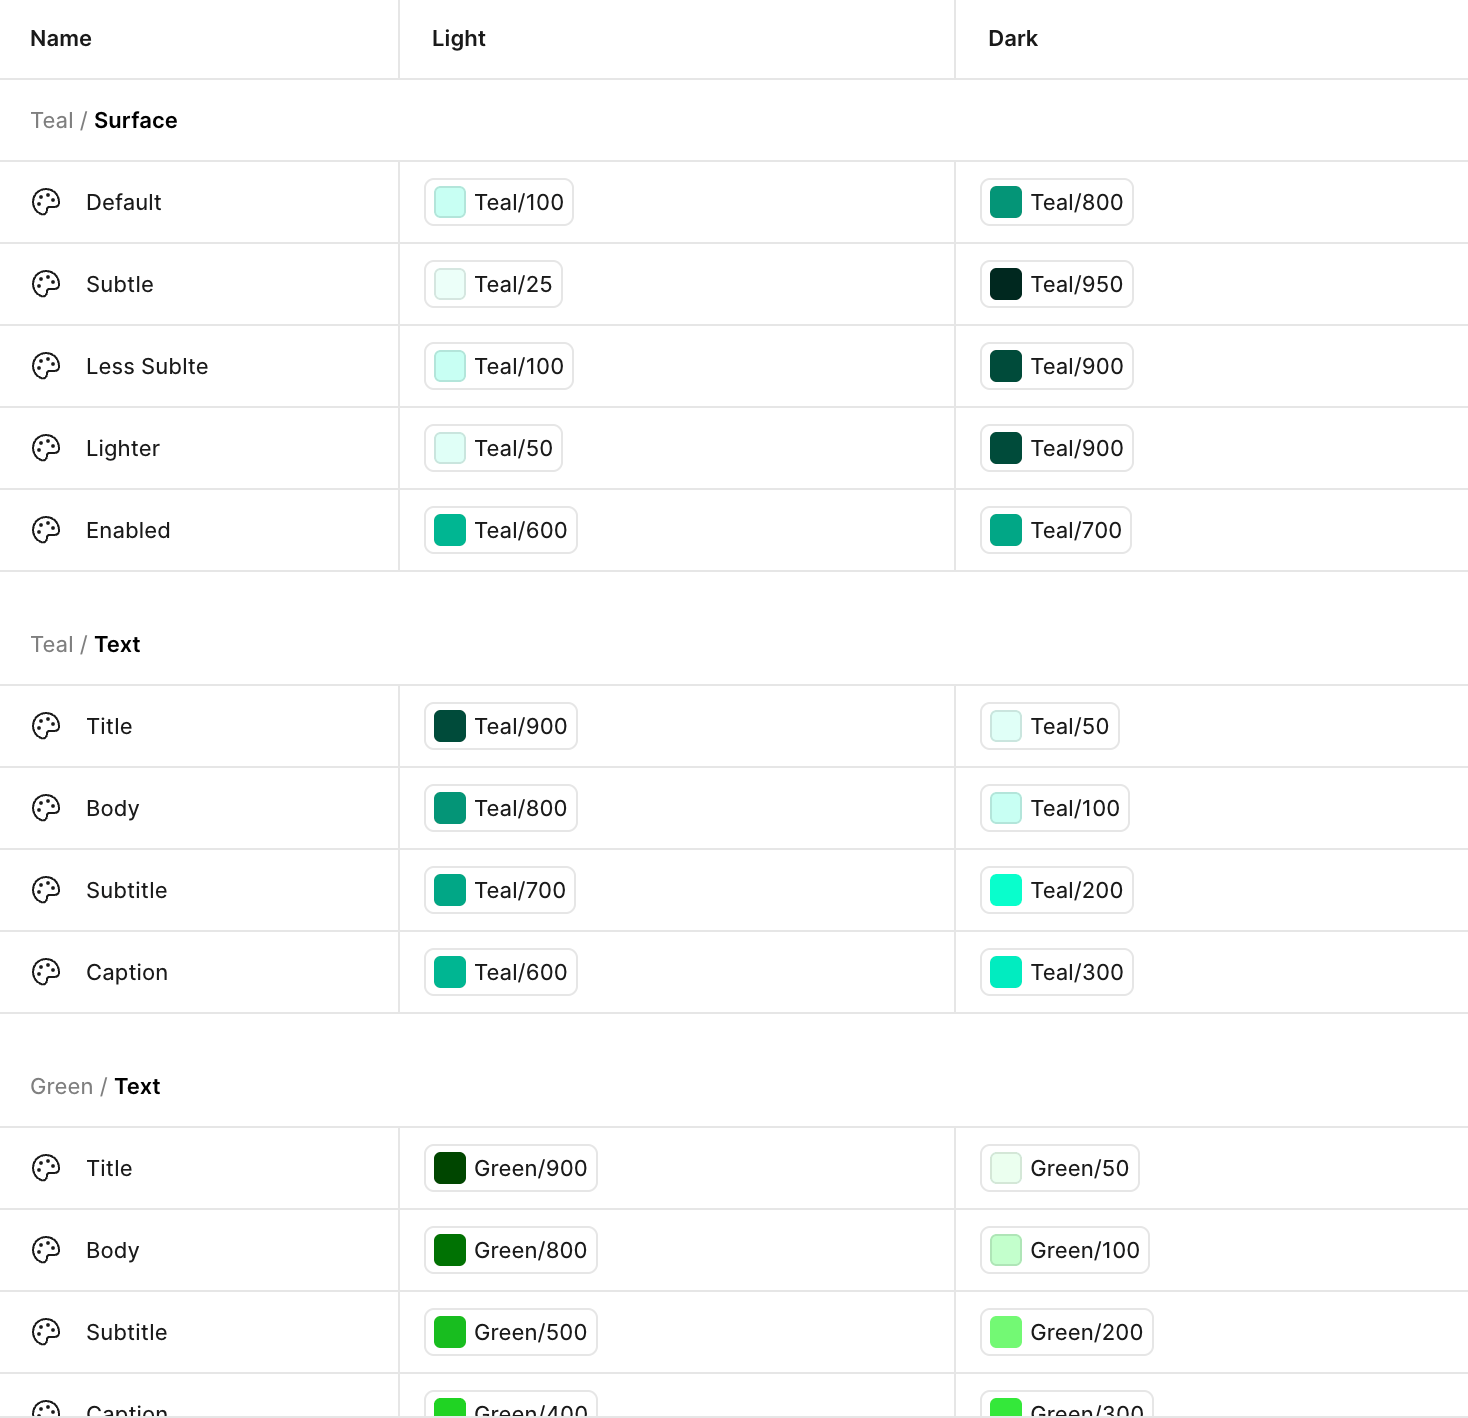Click palette icon beside Lighter
Image resolution: width=1468 pixels, height=1418 pixels.
click(46, 448)
